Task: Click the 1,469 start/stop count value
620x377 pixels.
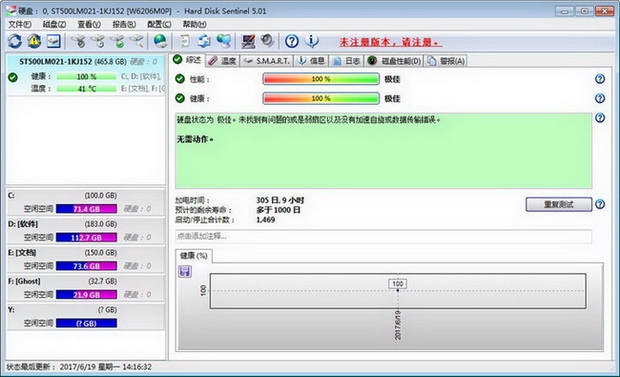Action: point(266,220)
